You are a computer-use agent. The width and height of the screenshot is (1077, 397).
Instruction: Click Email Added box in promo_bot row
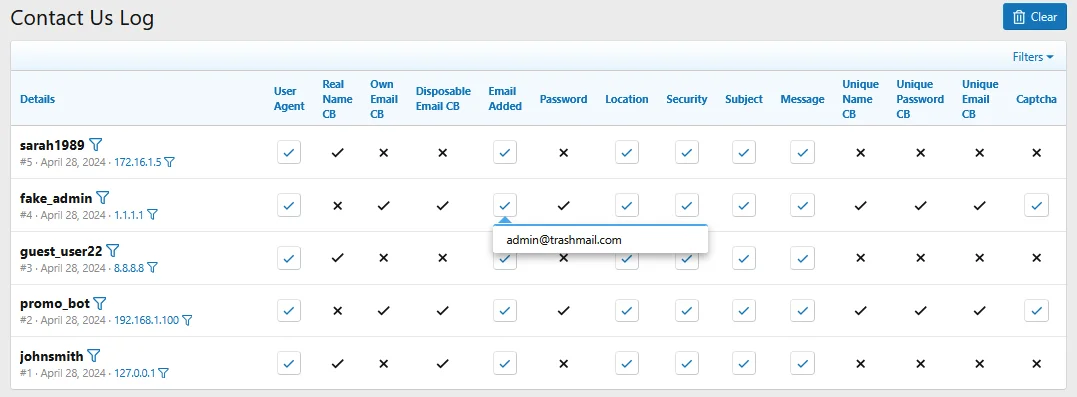(x=505, y=310)
